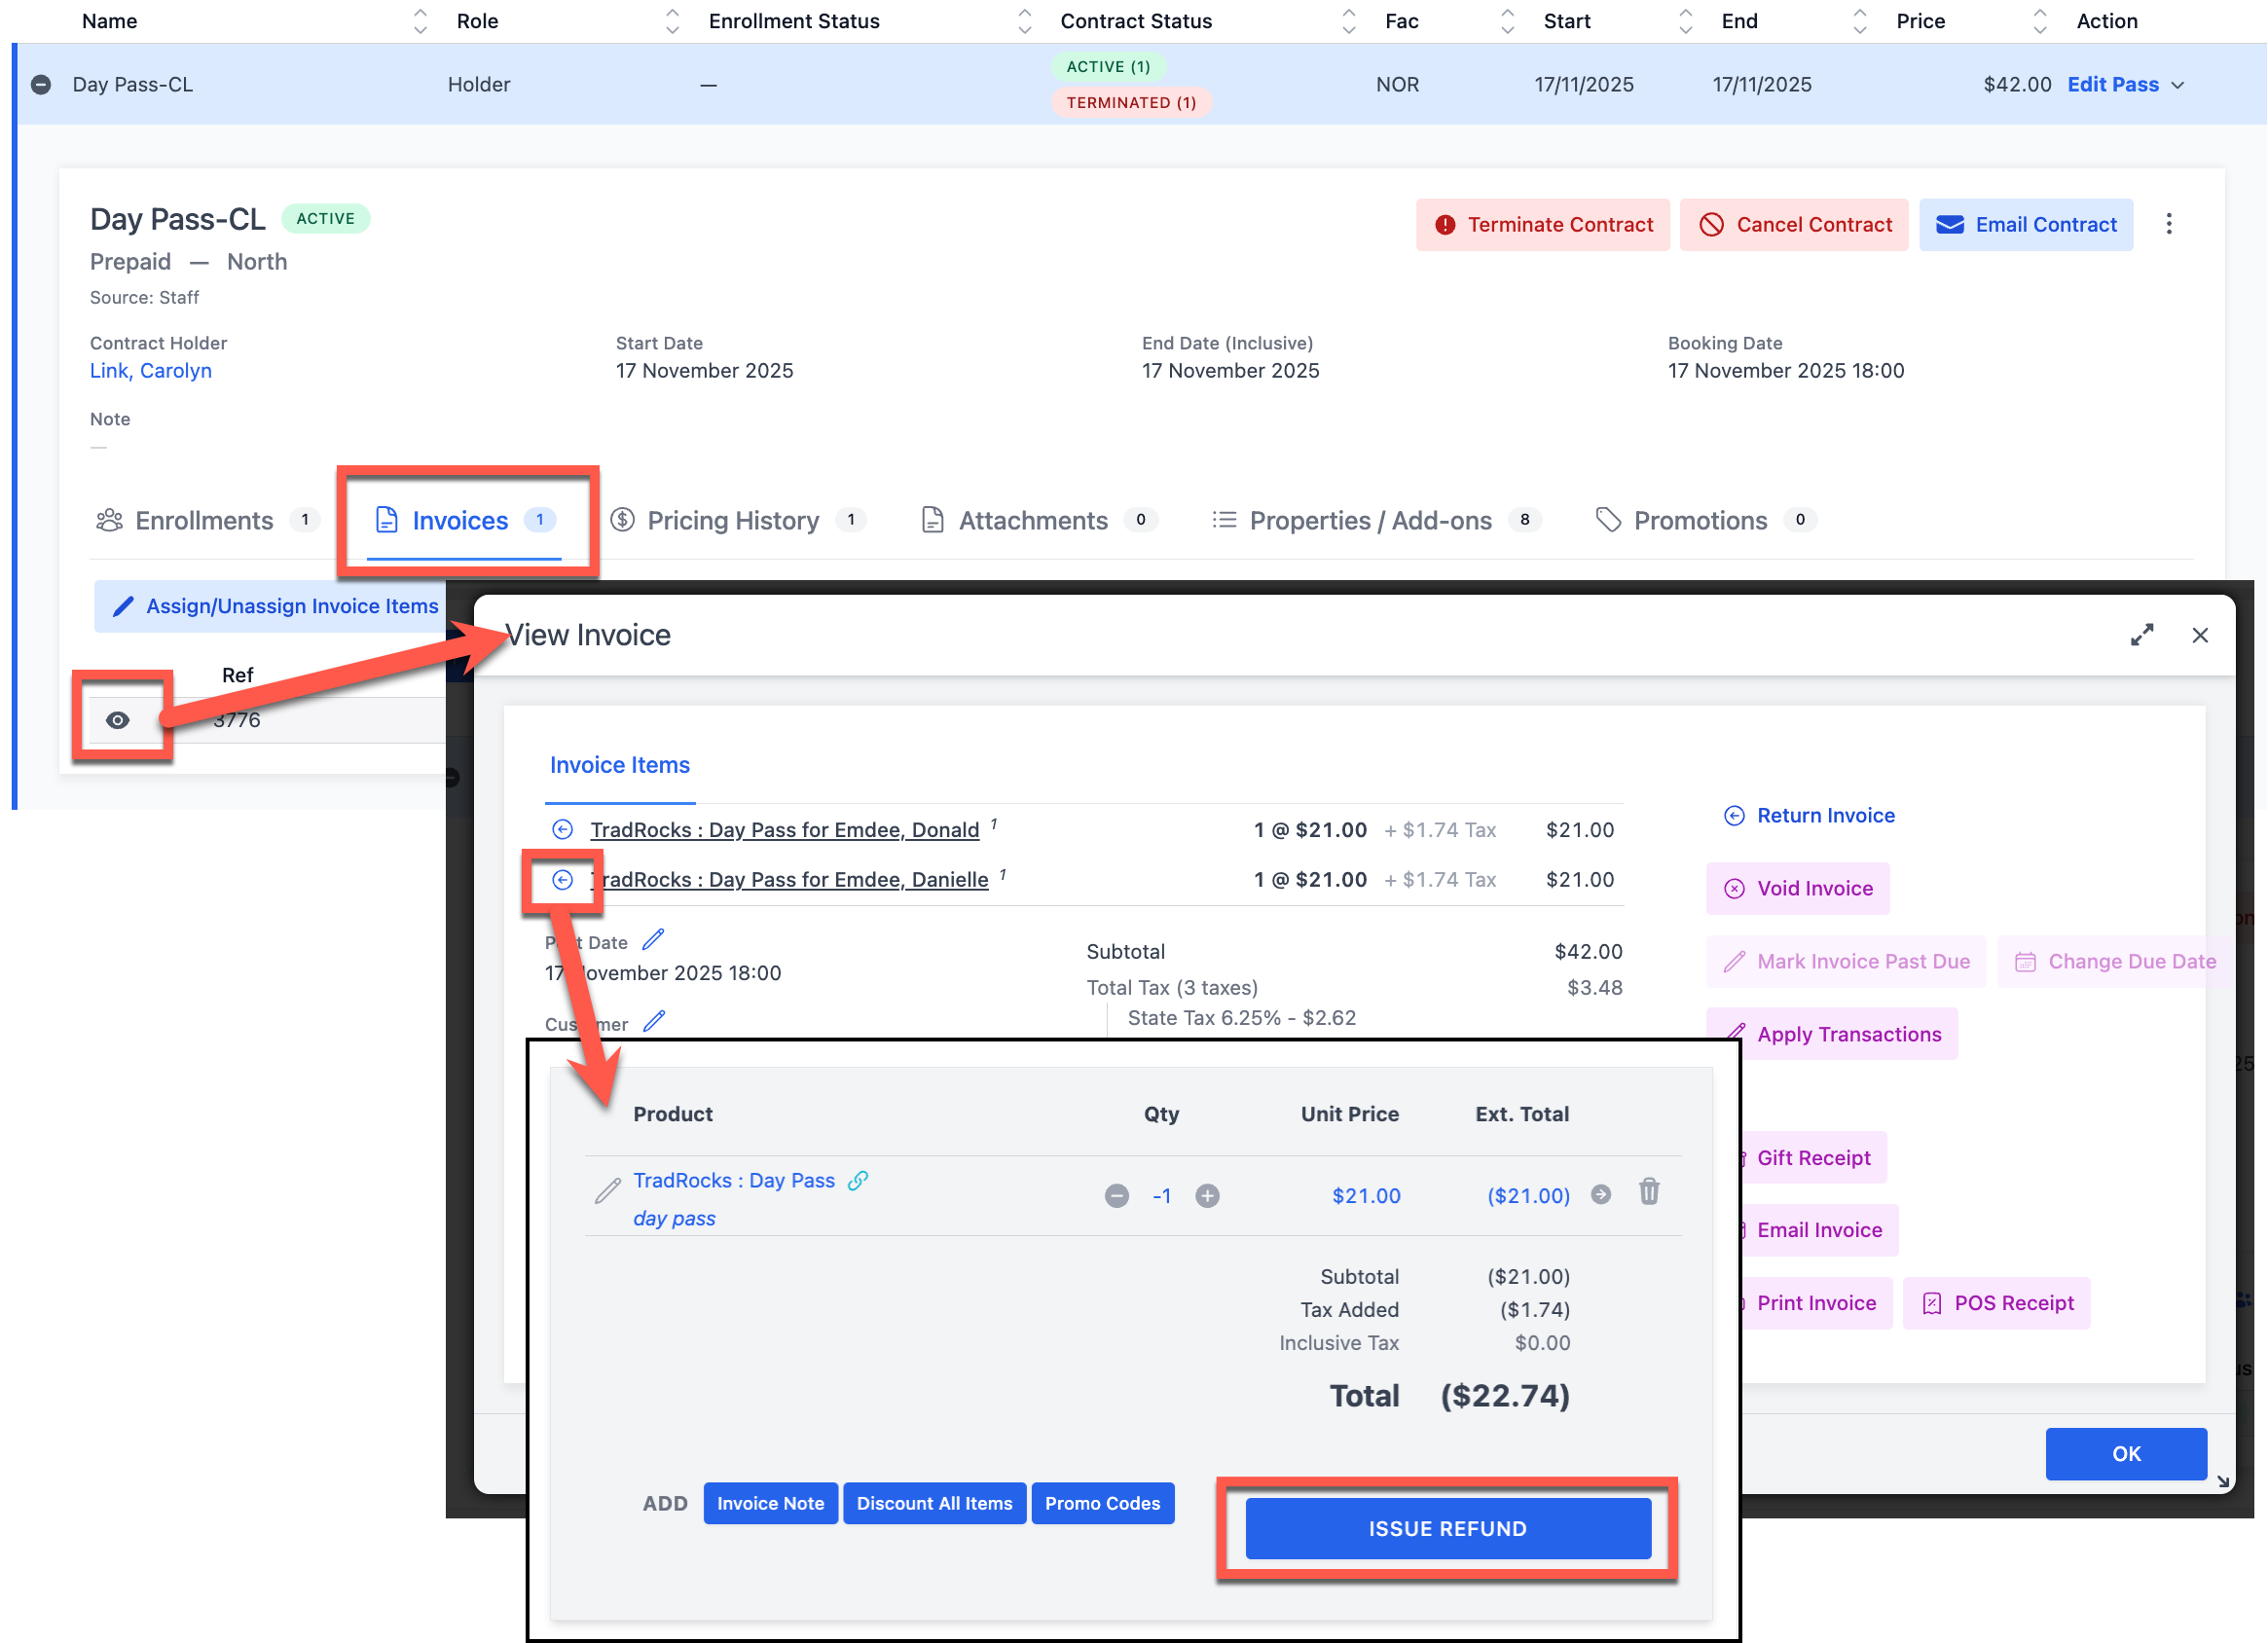Click pencil icon left of TradRocks product

coord(607,1192)
